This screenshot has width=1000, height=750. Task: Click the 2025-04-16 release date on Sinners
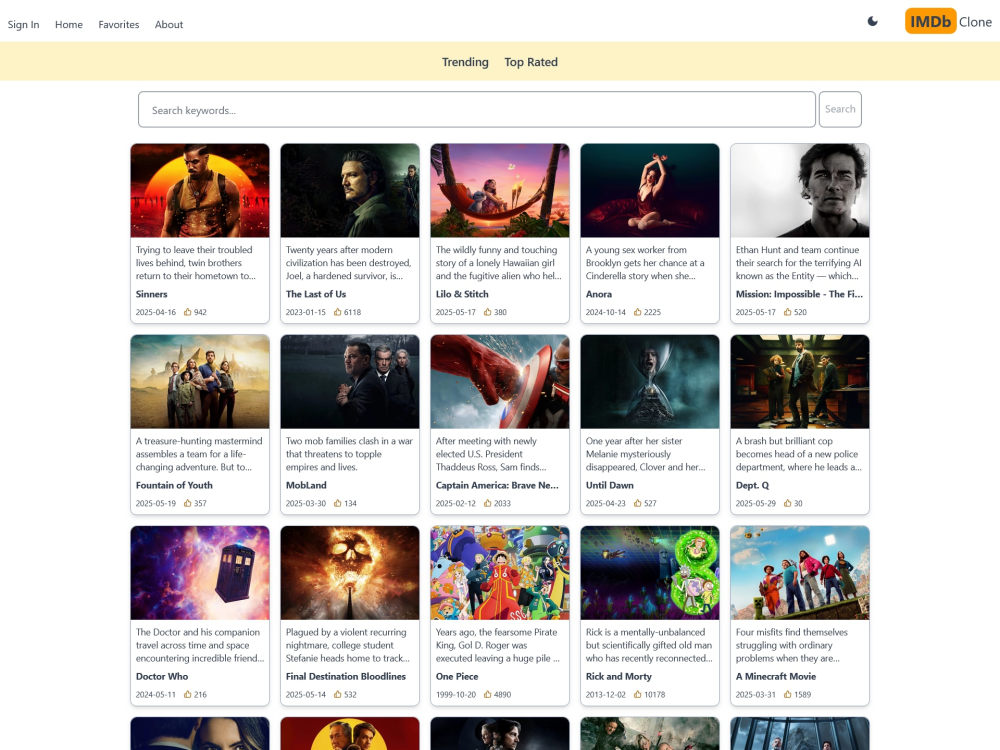pyautogui.click(x=156, y=312)
